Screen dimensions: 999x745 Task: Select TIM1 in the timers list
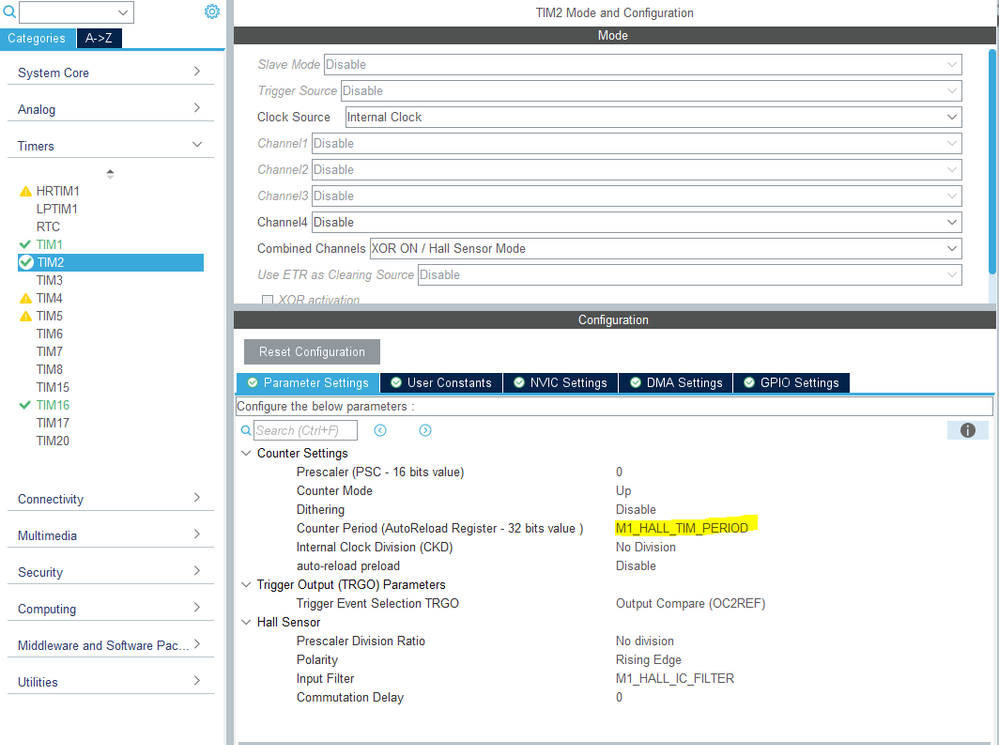49,245
